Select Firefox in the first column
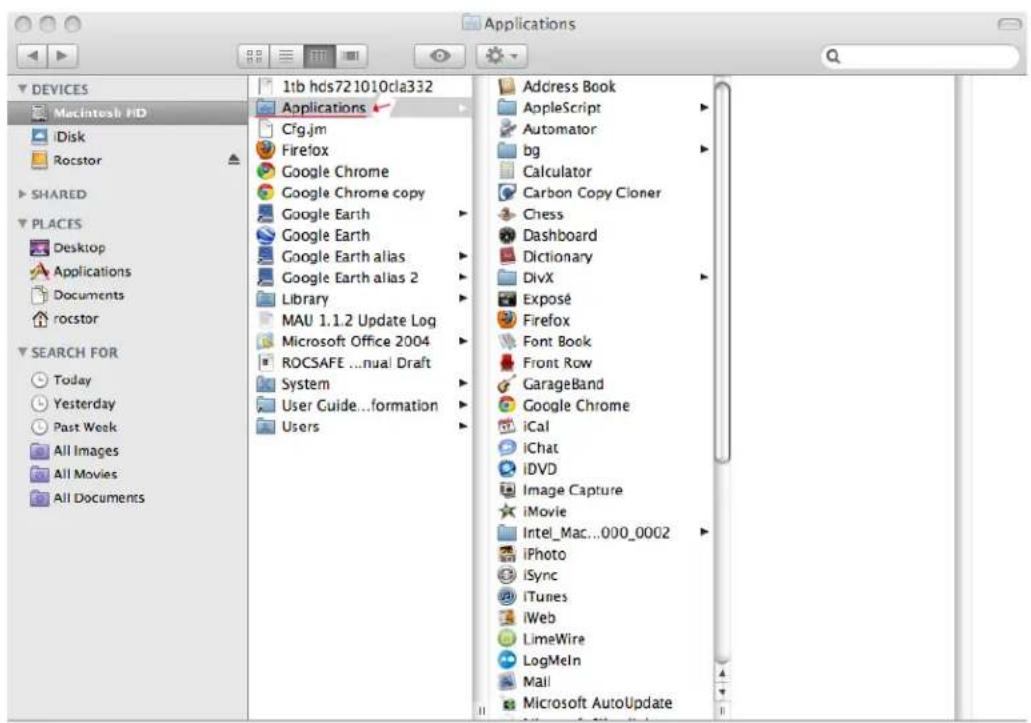This screenshot has height=723, width=1031. click(292, 150)
